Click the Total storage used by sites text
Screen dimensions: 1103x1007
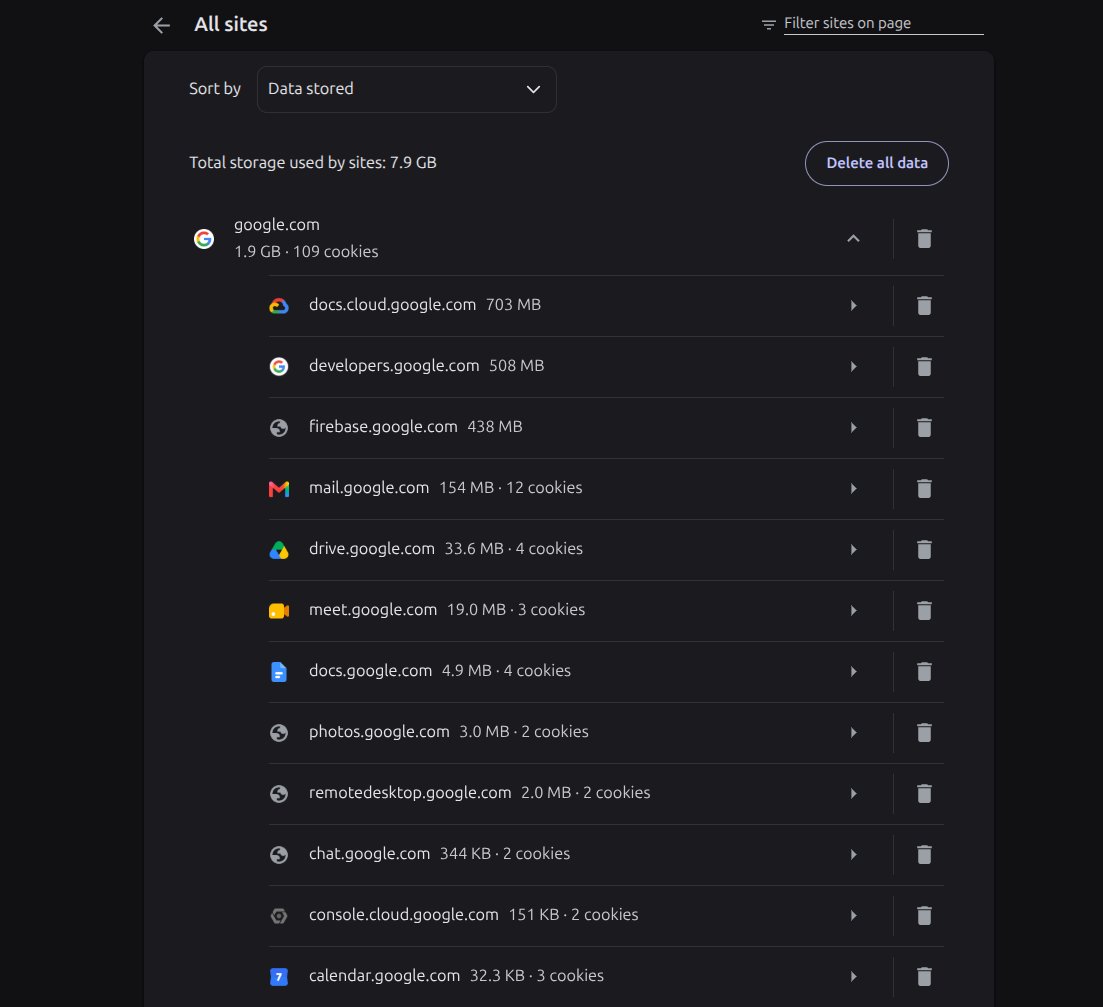312,162
